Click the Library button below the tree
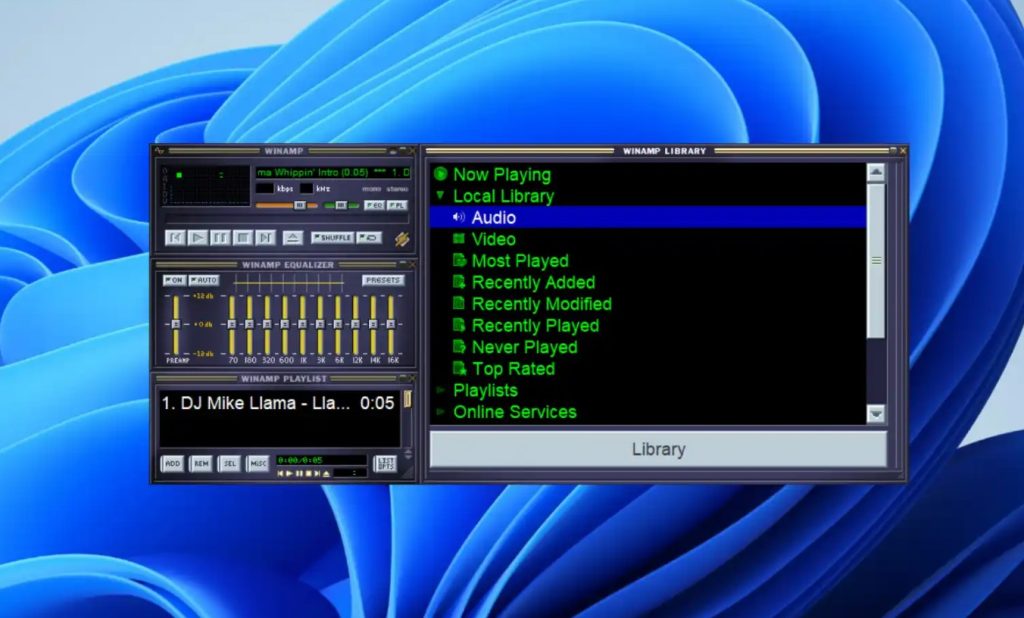 (658, 449)
